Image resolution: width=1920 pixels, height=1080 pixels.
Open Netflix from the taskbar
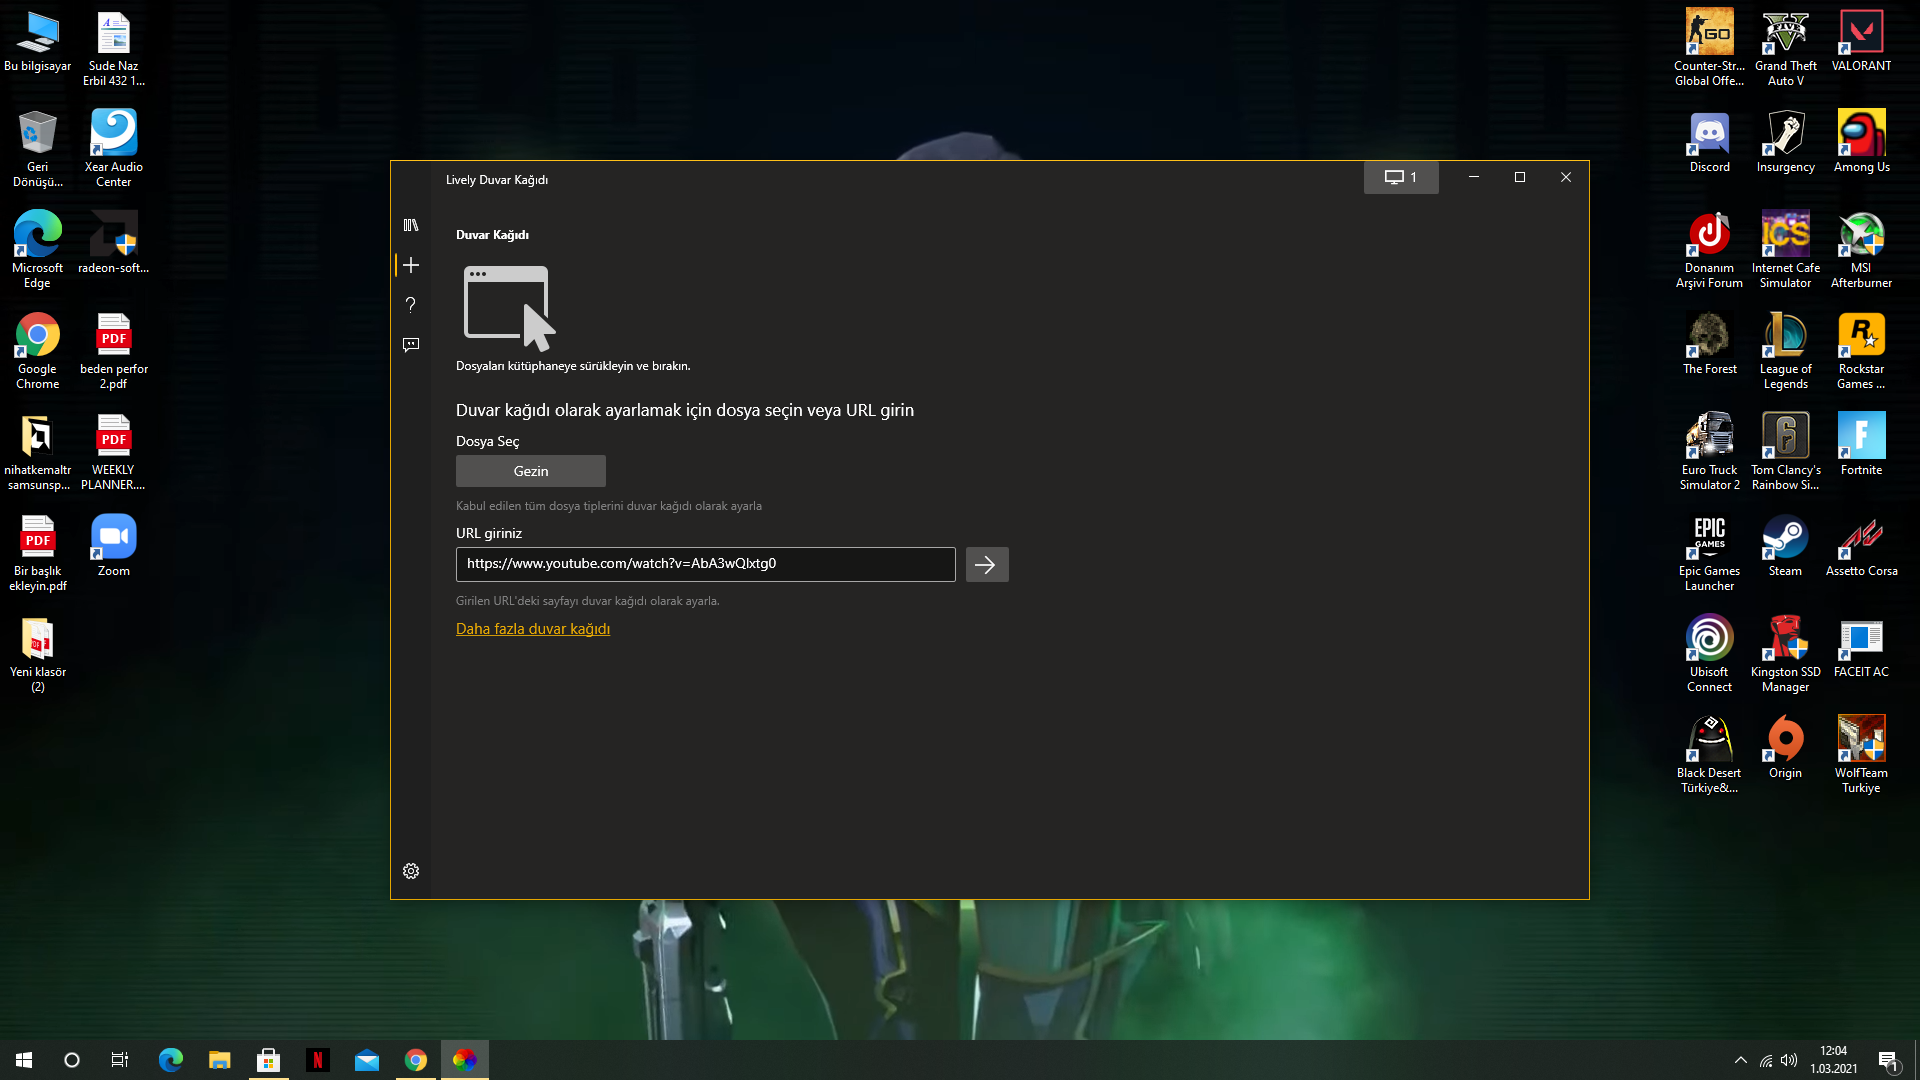click(318, 1060)
